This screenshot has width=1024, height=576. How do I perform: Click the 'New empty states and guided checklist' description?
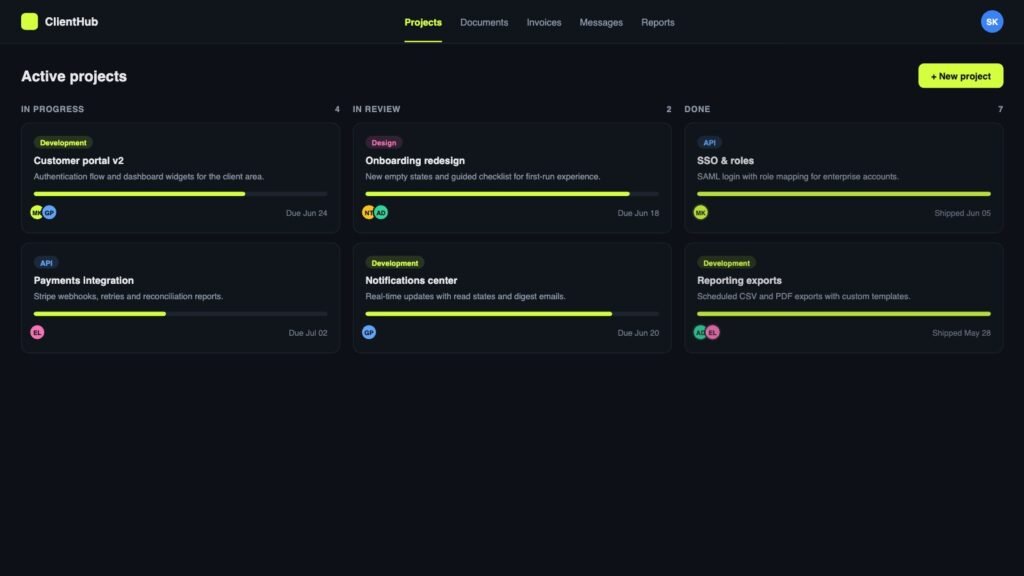[x=483, y=176]
